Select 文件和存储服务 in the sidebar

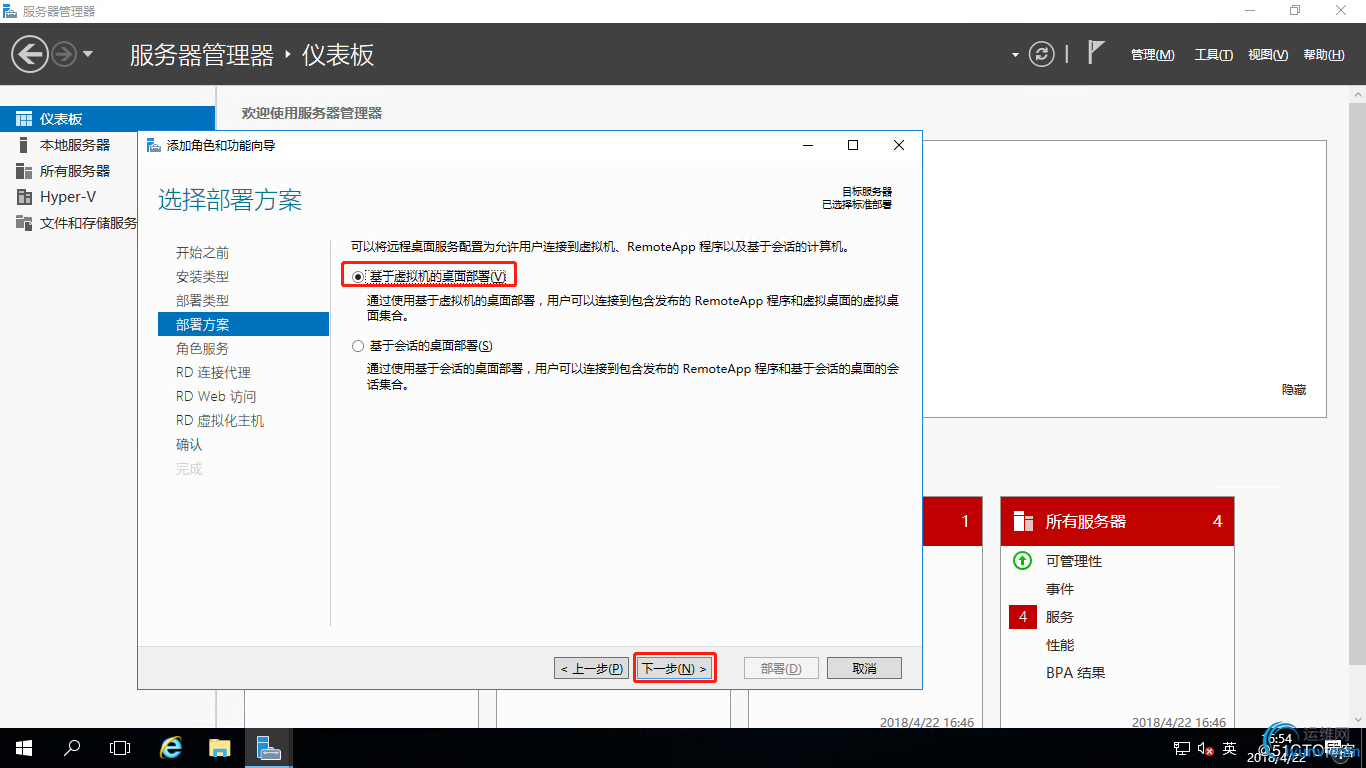pos(88,223)
